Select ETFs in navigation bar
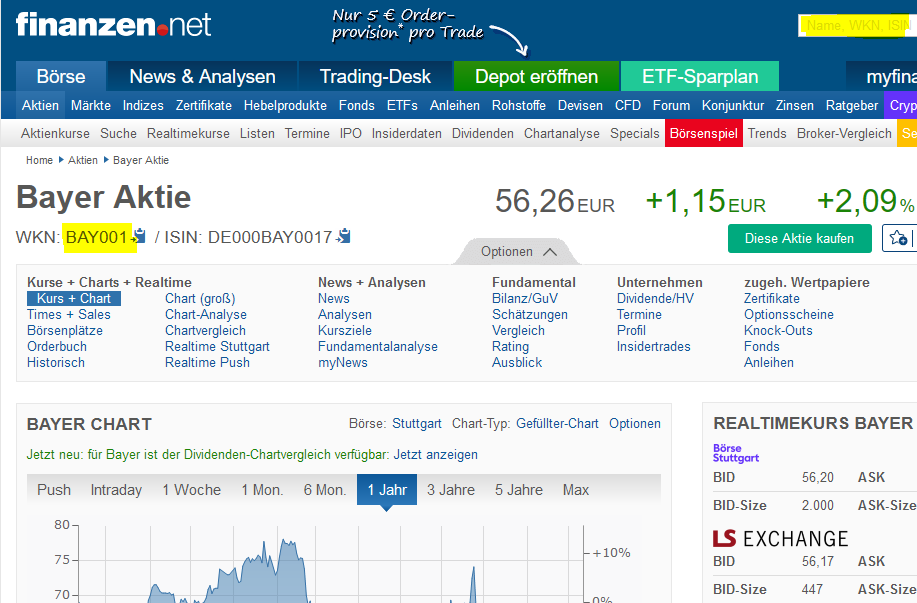The image size is (917, 603). (x=402, y=105)
